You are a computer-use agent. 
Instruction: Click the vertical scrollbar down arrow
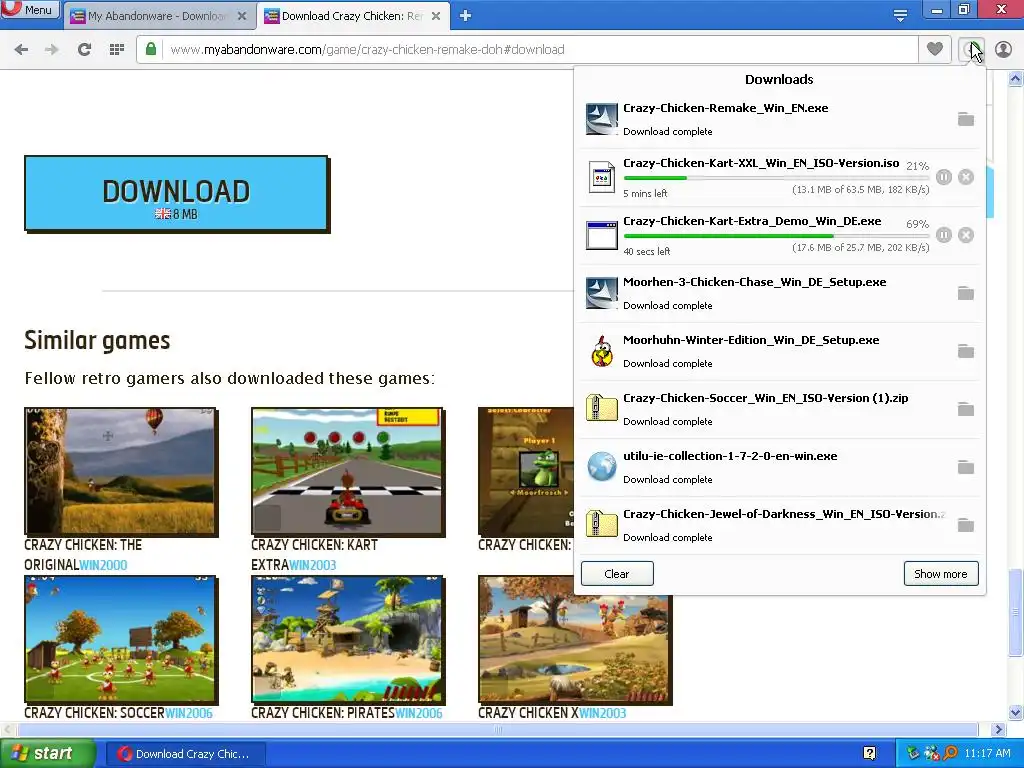tap(1016, 712)
